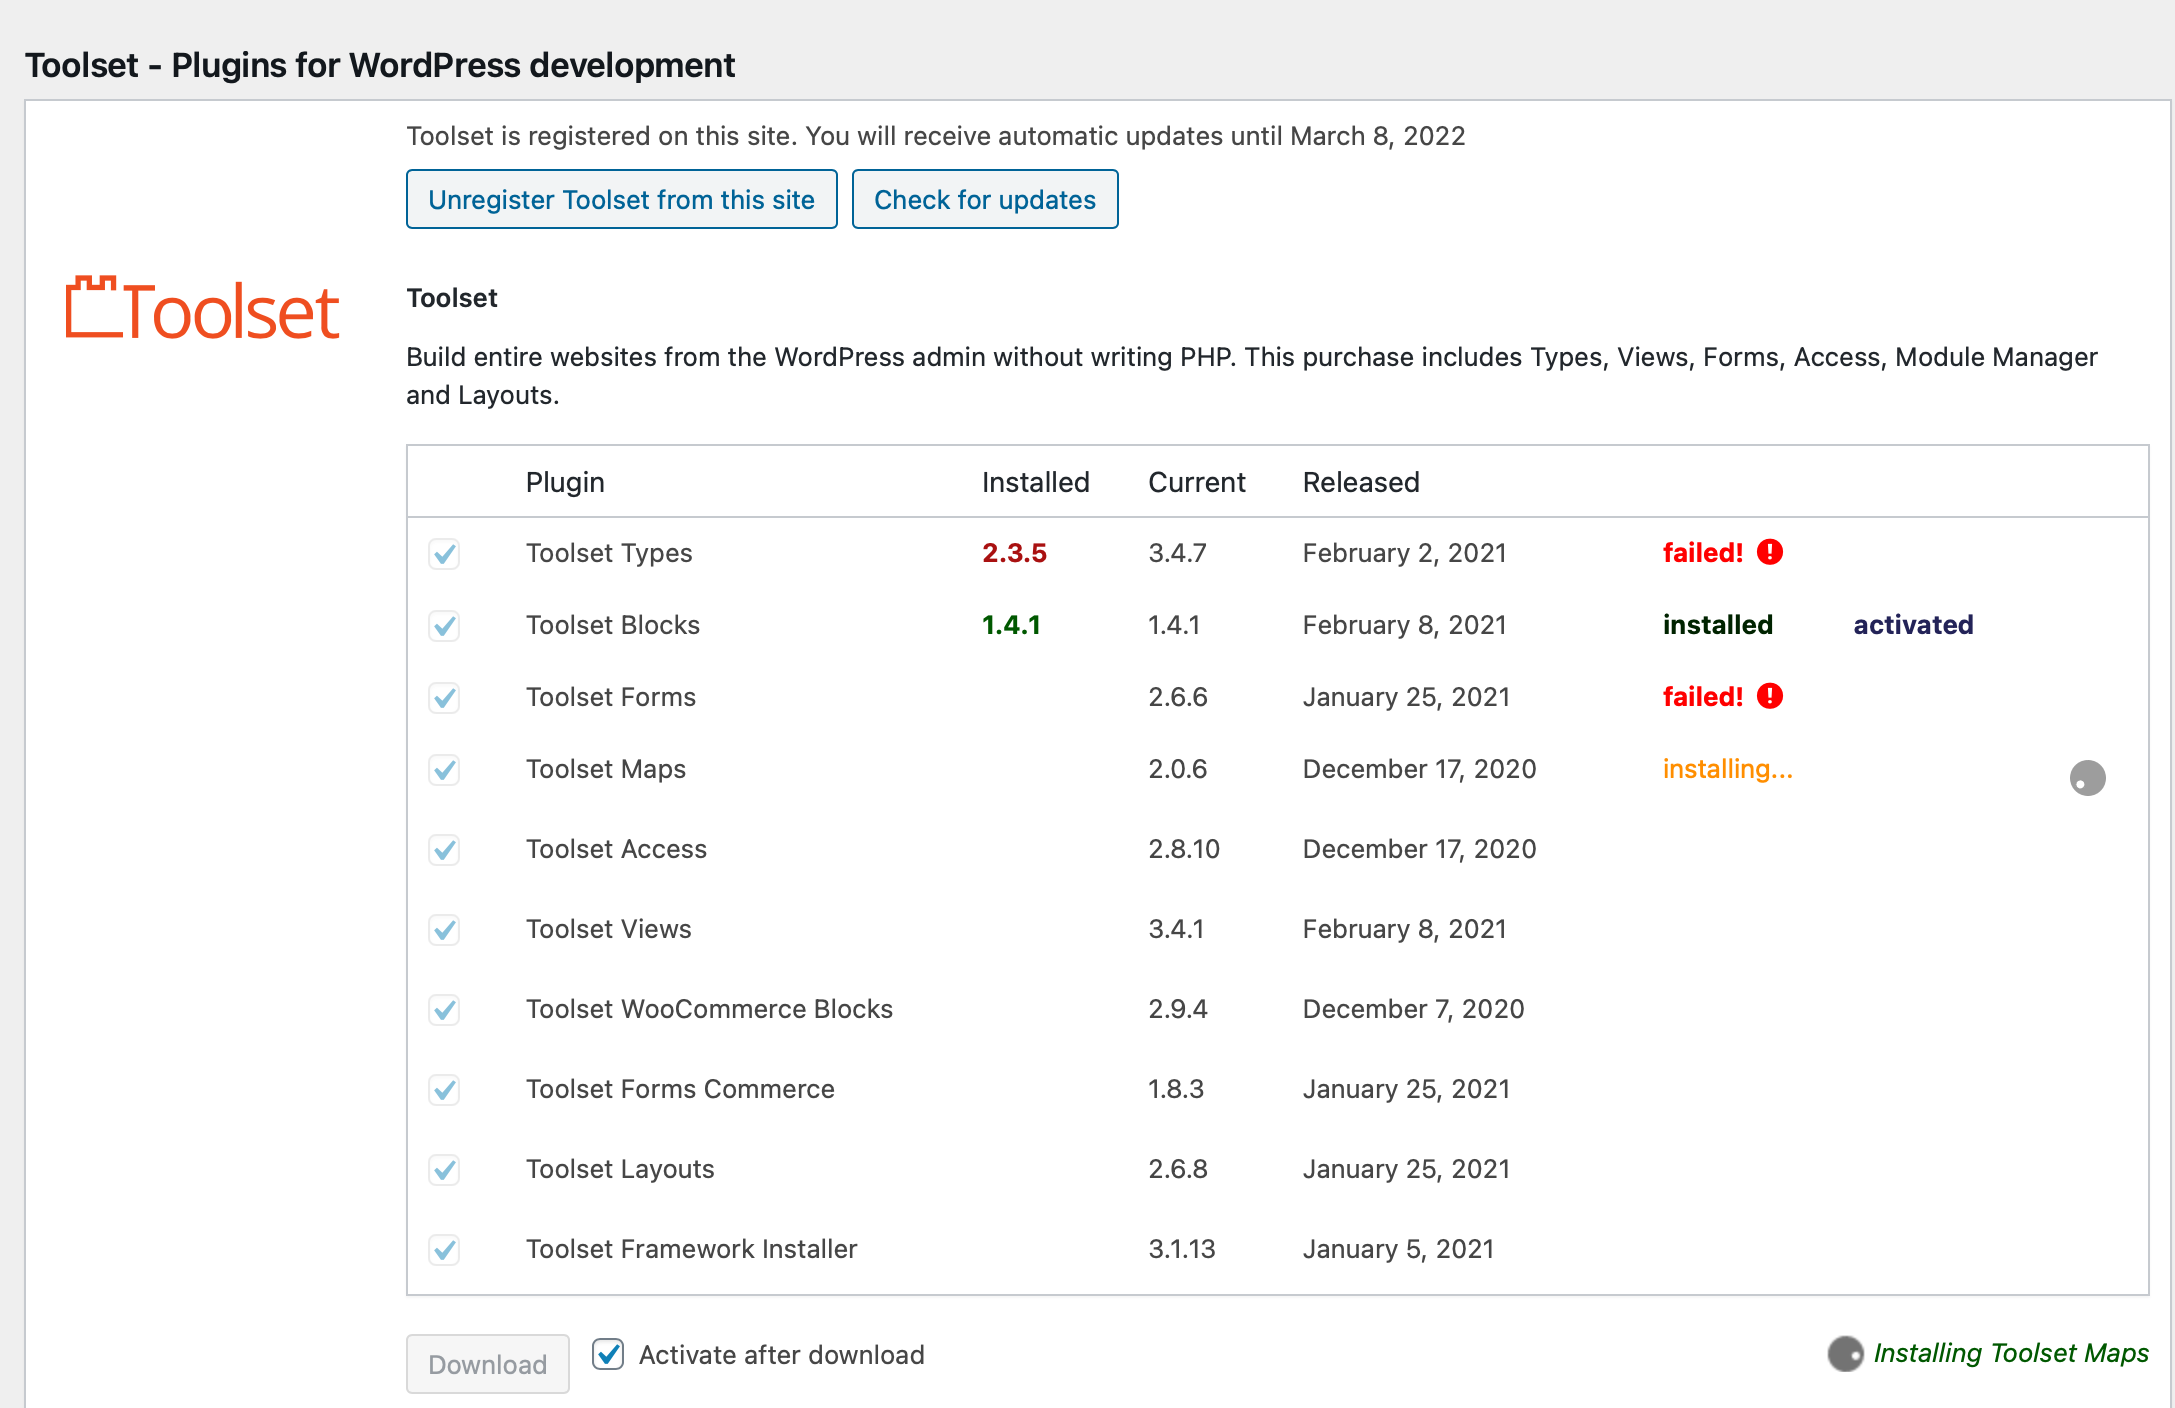Viewport: 2175px width, 1408px height.
Task: Click the Toolset Access plugin name
Action: tap(616, 849)
